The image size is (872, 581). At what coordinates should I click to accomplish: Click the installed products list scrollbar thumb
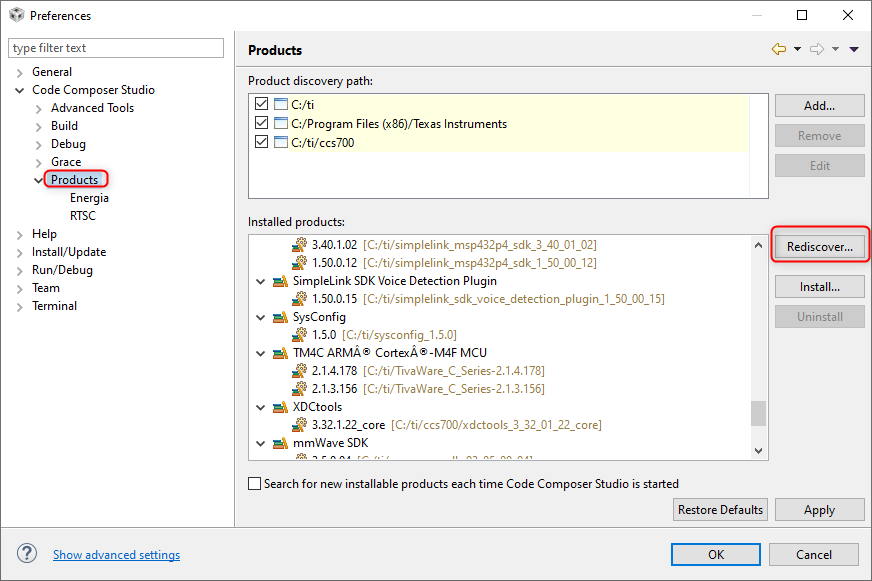tap(758, 413)
